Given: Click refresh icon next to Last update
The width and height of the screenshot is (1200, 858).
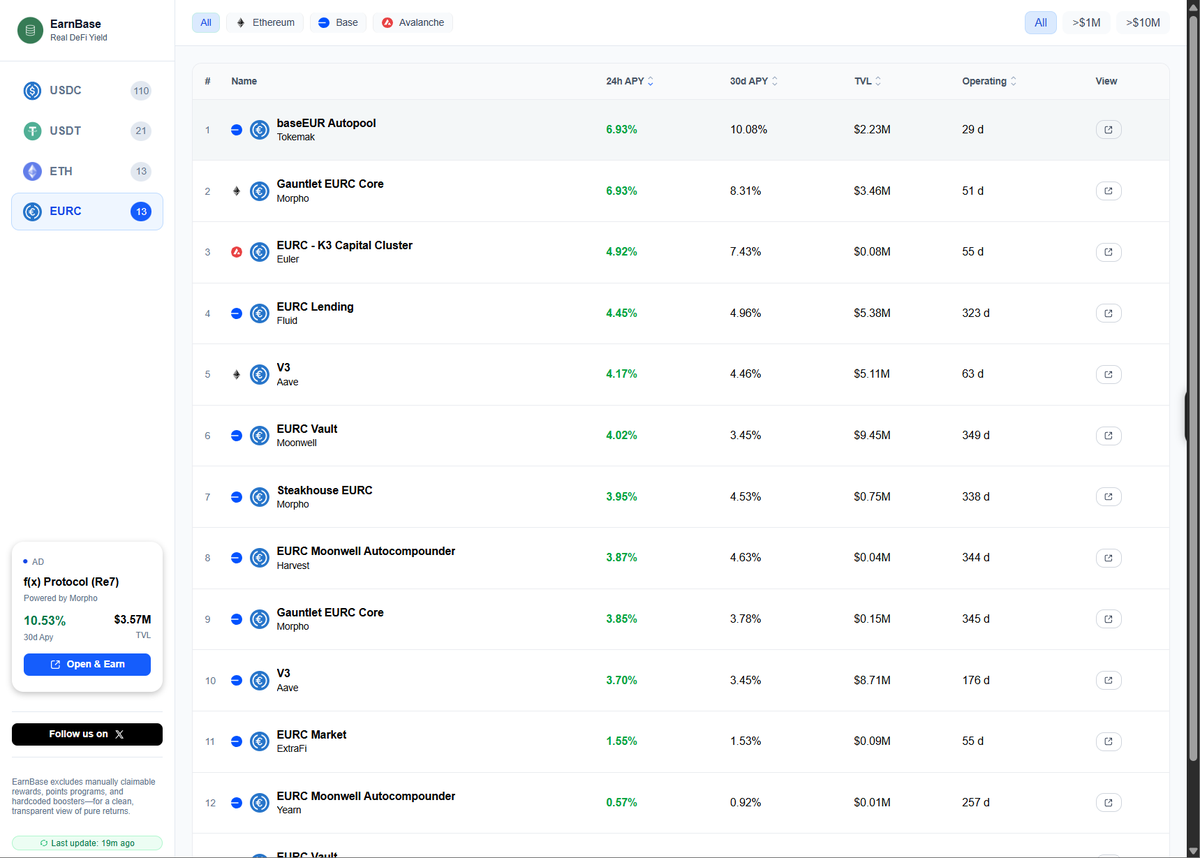Looking at the screenshot, I should [44, 843].
